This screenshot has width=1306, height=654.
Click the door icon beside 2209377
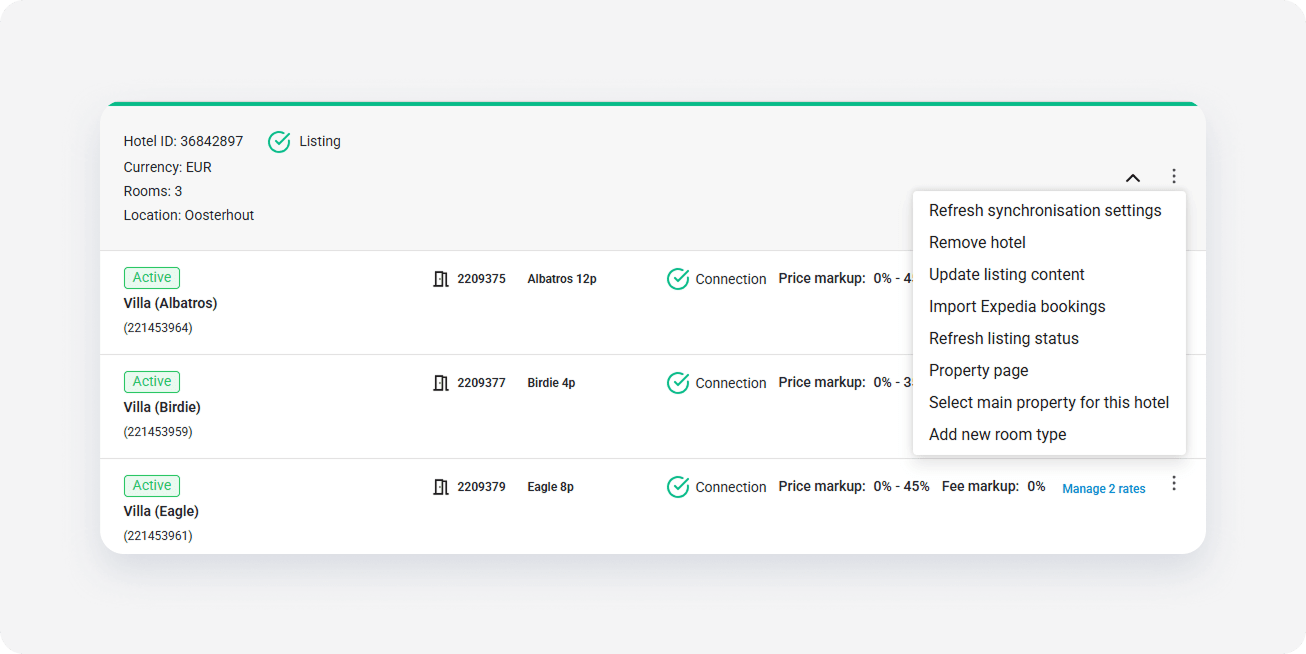(441, 383)
